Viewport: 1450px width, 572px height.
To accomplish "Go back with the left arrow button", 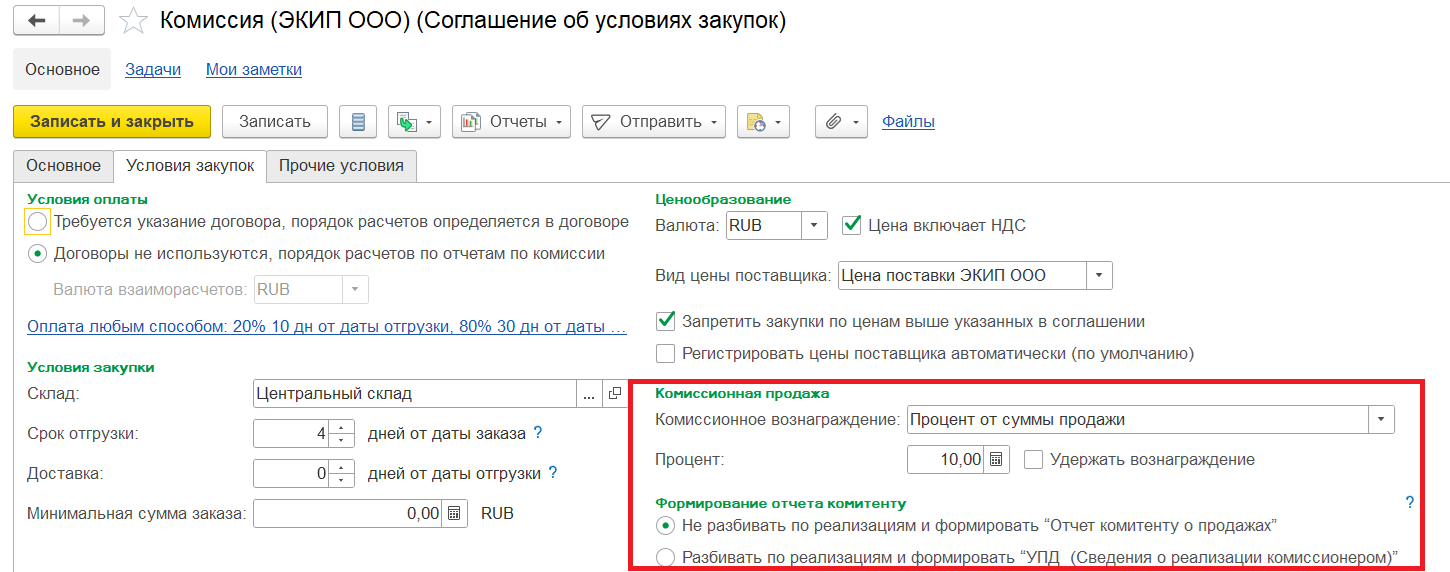I will pyautogui.click(x=37, y=21).
